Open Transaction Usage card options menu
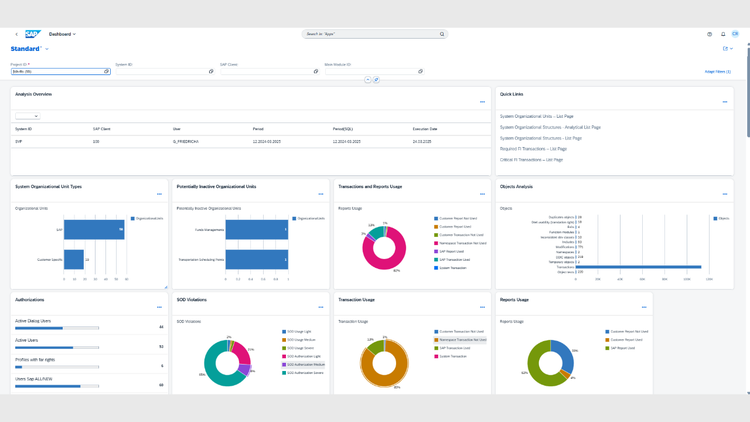 click(x=482, y=307)
